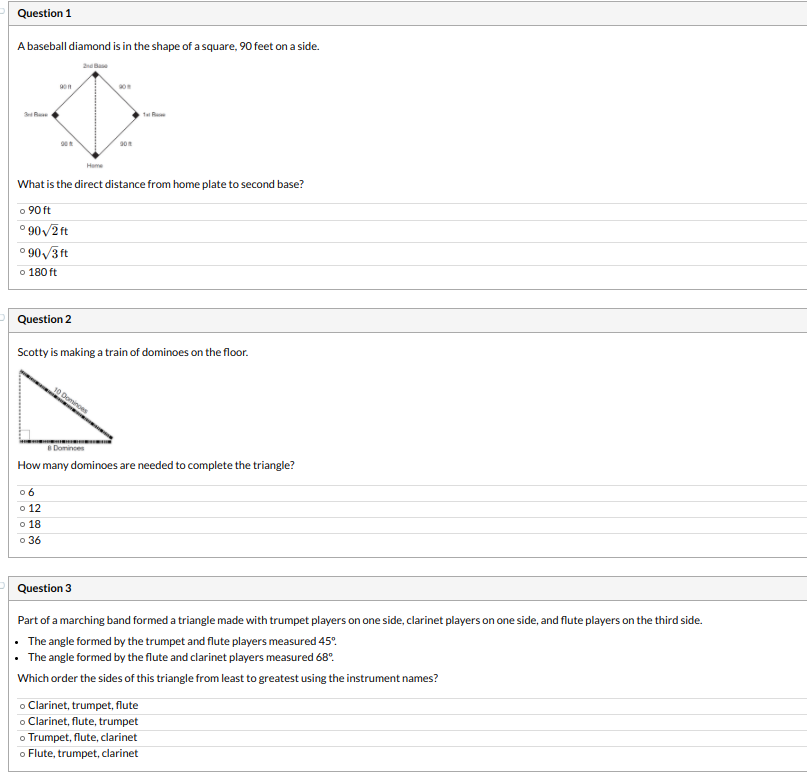The image size is (807, 783).
Task: Select 36 as the dominoes count
Action: click(22, 539)
